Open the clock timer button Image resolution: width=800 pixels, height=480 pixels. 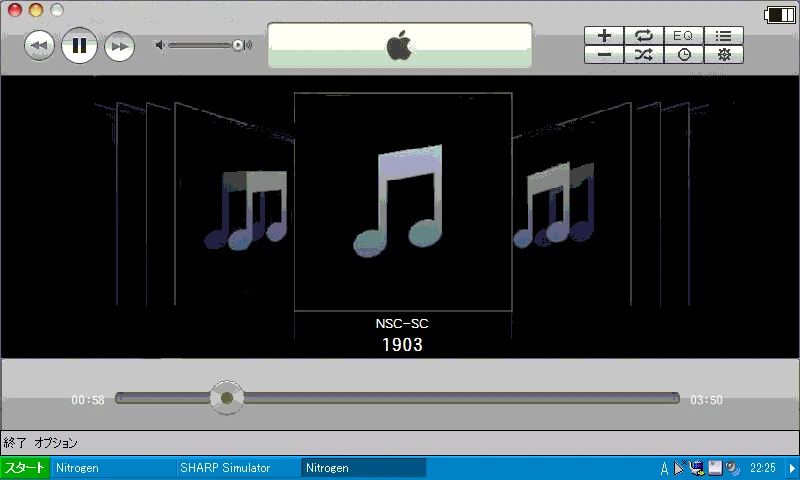tap(684, 54)
